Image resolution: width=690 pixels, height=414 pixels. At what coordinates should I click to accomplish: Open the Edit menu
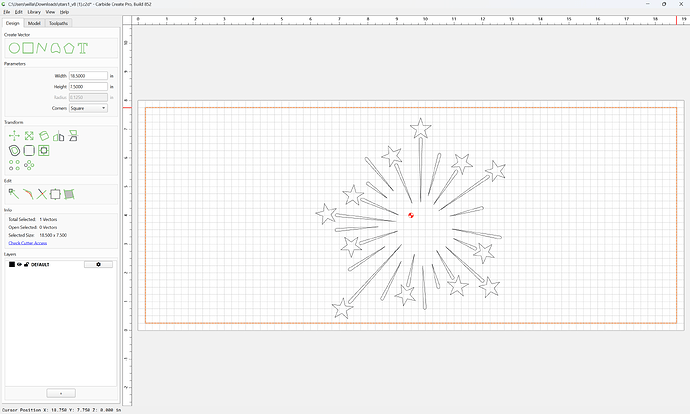[x=18, y=12]
